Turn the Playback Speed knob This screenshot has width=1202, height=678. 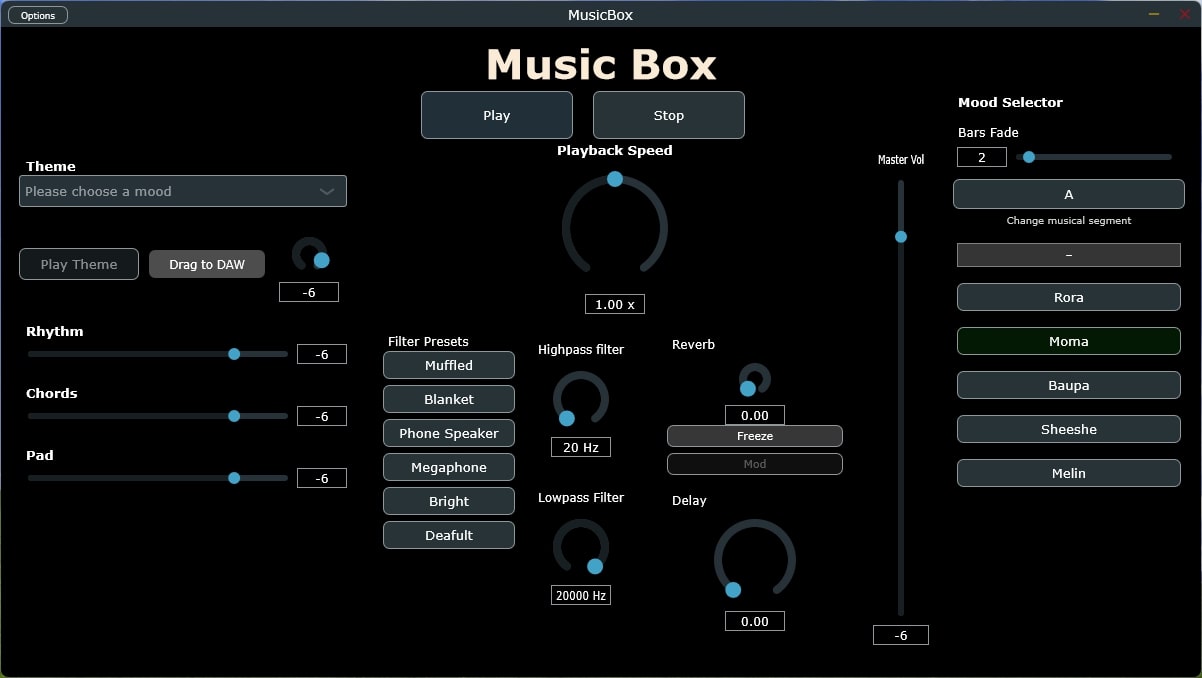[x=614, y=226]
